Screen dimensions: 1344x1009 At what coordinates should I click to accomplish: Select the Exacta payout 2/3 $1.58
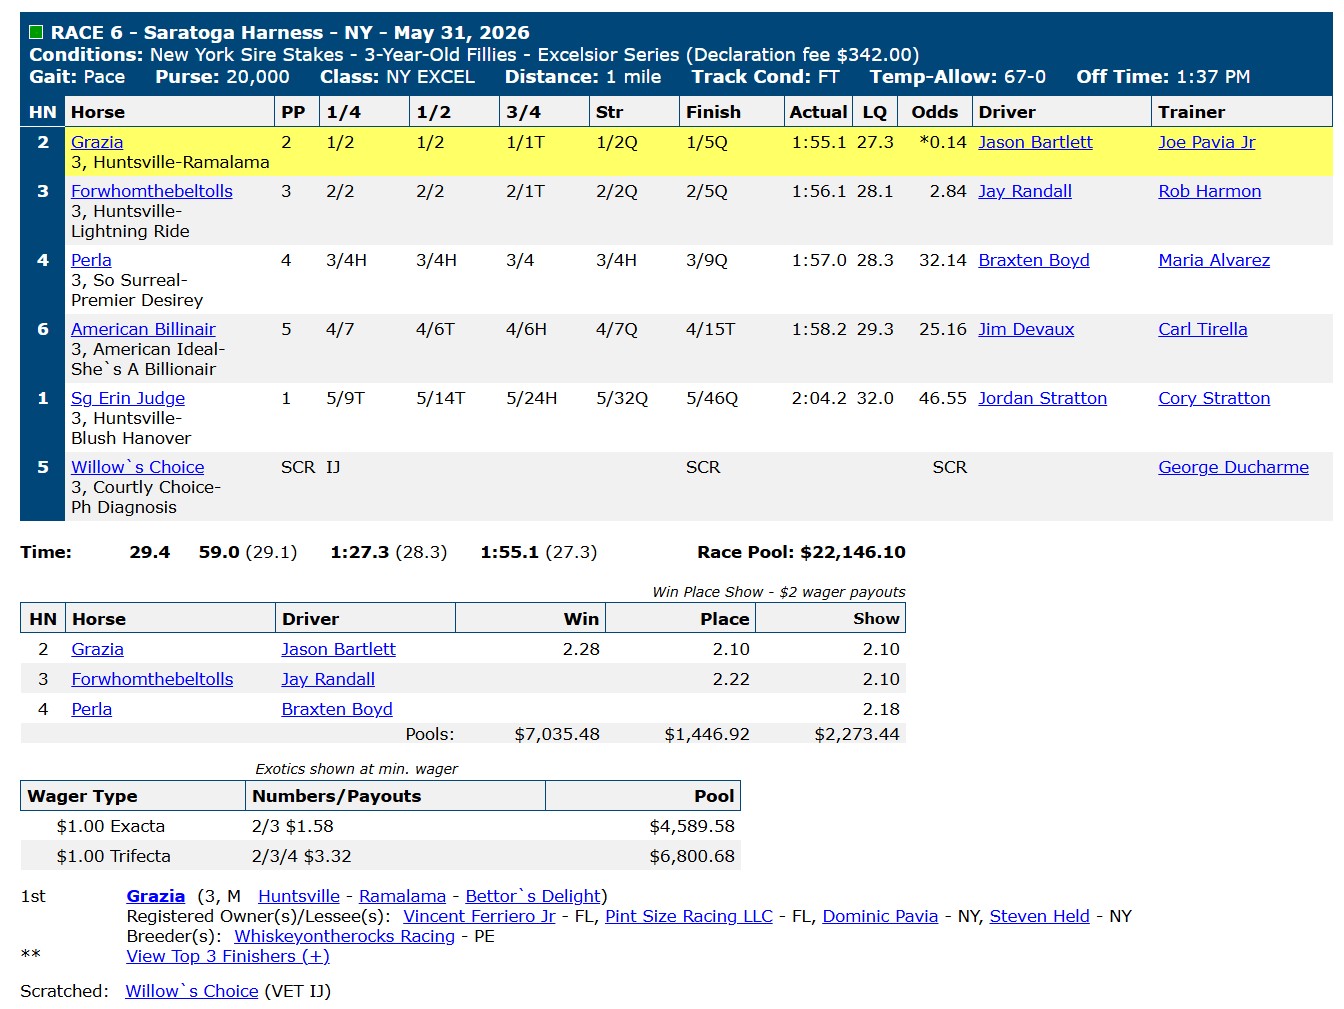293,826
